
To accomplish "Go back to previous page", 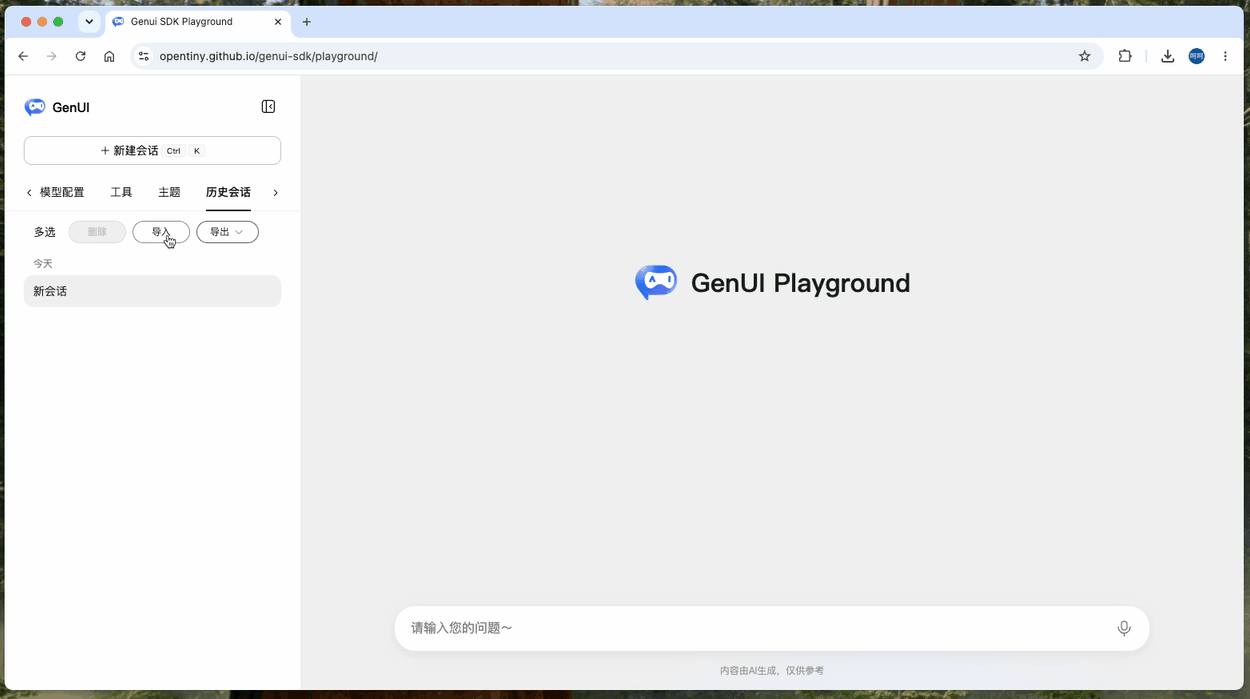I will (23, 56).
